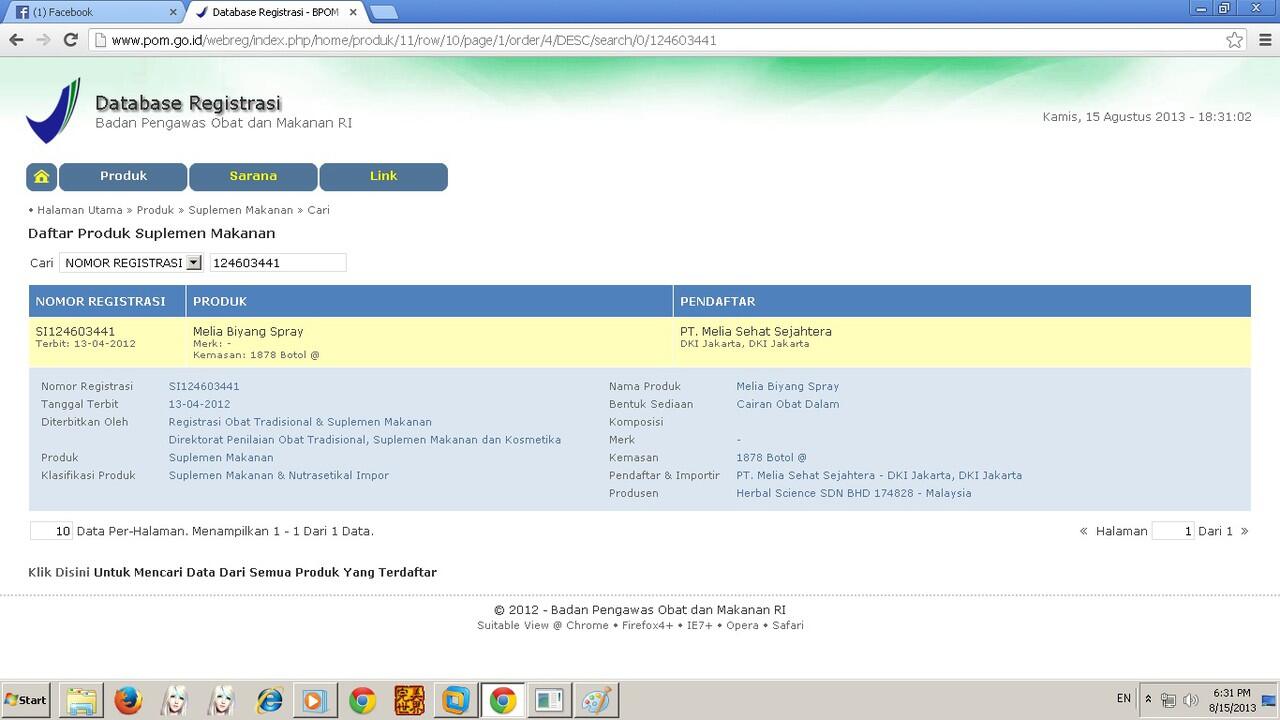The height and width of the screenshot is (720, 1280).
Task: Go to previous page double-arrow
Action: (x=1084, y=531)
